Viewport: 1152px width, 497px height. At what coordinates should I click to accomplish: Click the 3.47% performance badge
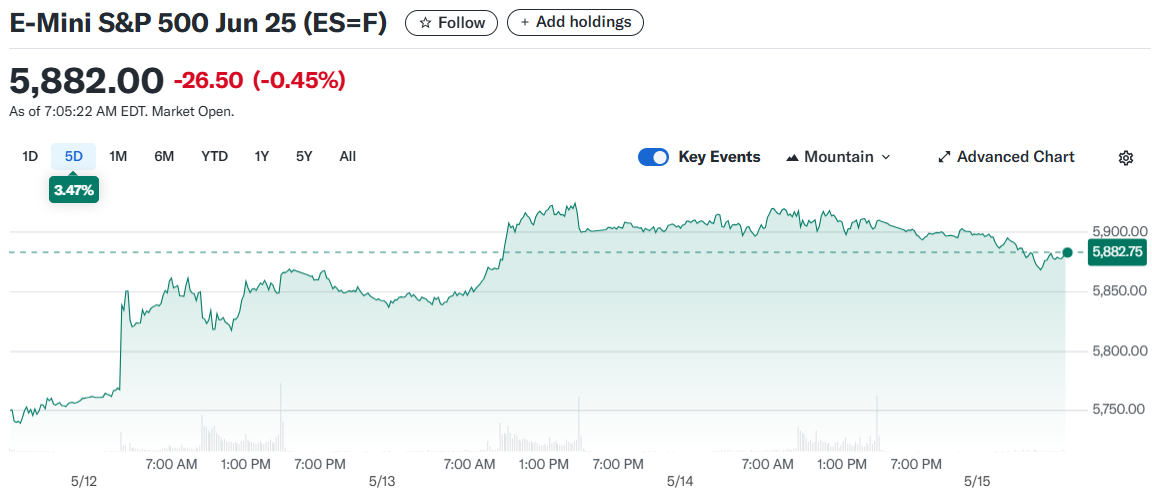tap(73, 190)
